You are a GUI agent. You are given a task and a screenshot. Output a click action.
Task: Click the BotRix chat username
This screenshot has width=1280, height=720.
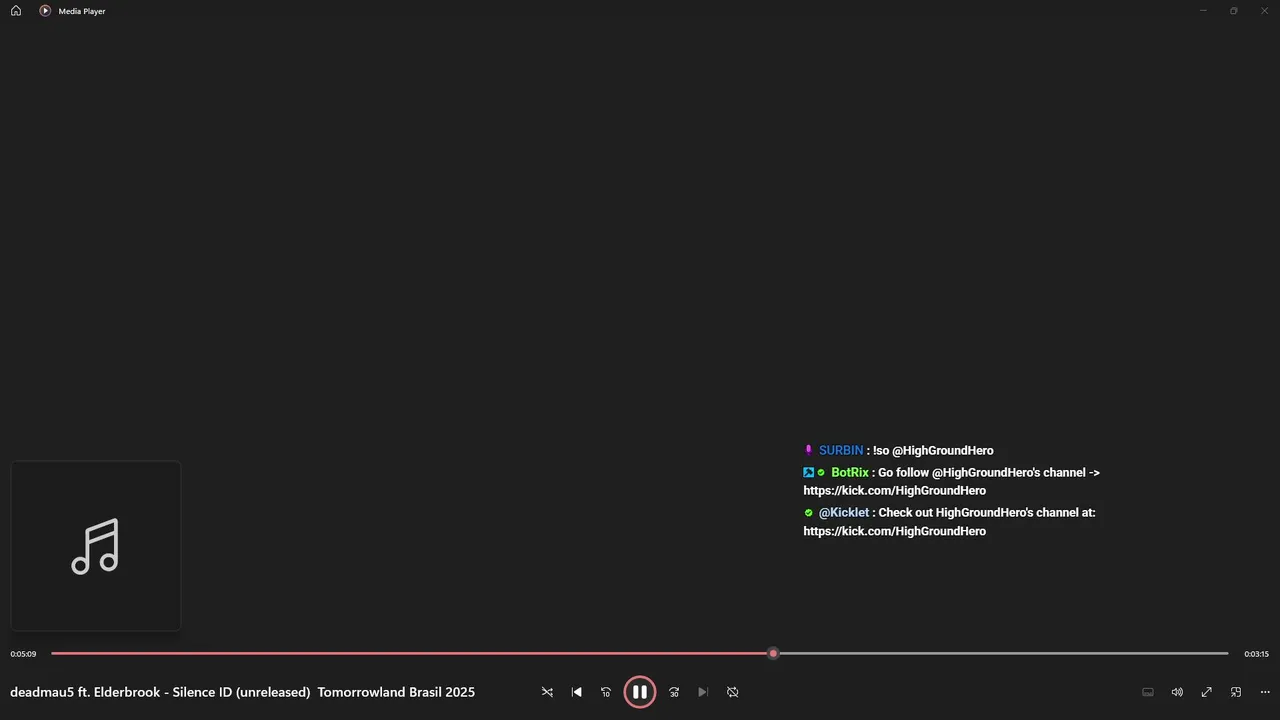pos(850,473)
